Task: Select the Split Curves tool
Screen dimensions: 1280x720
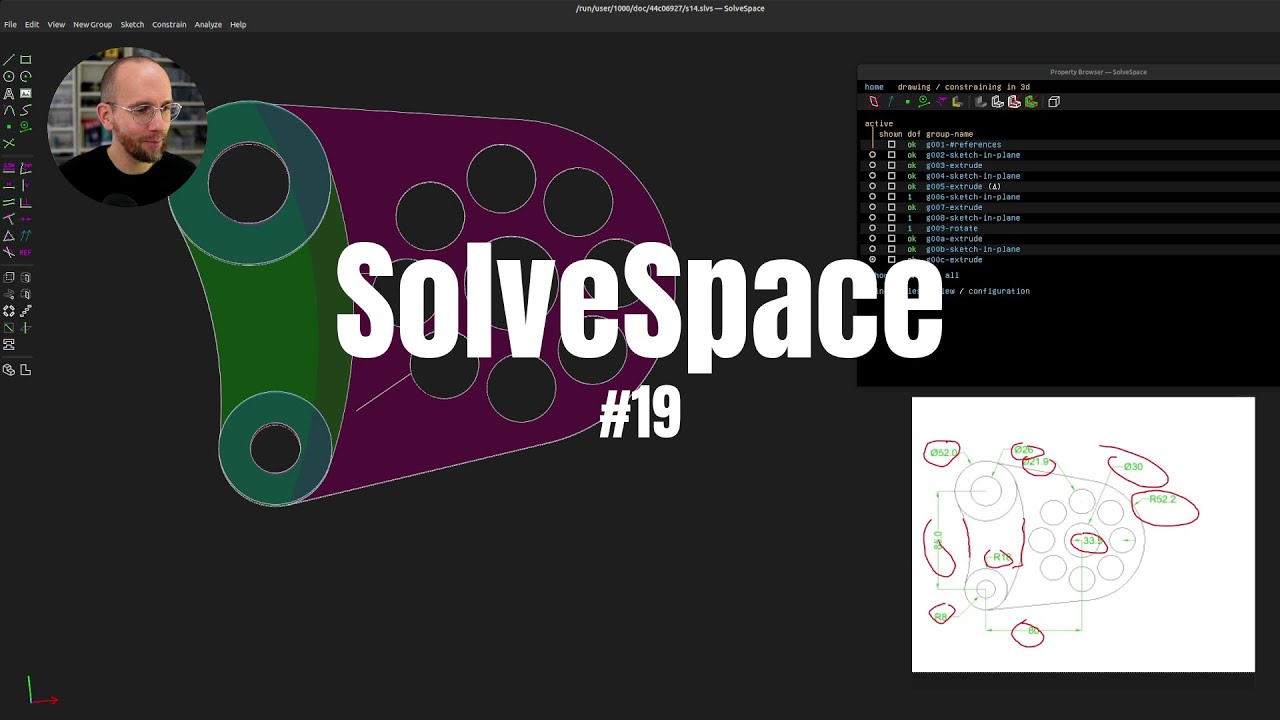Action: 9,143
